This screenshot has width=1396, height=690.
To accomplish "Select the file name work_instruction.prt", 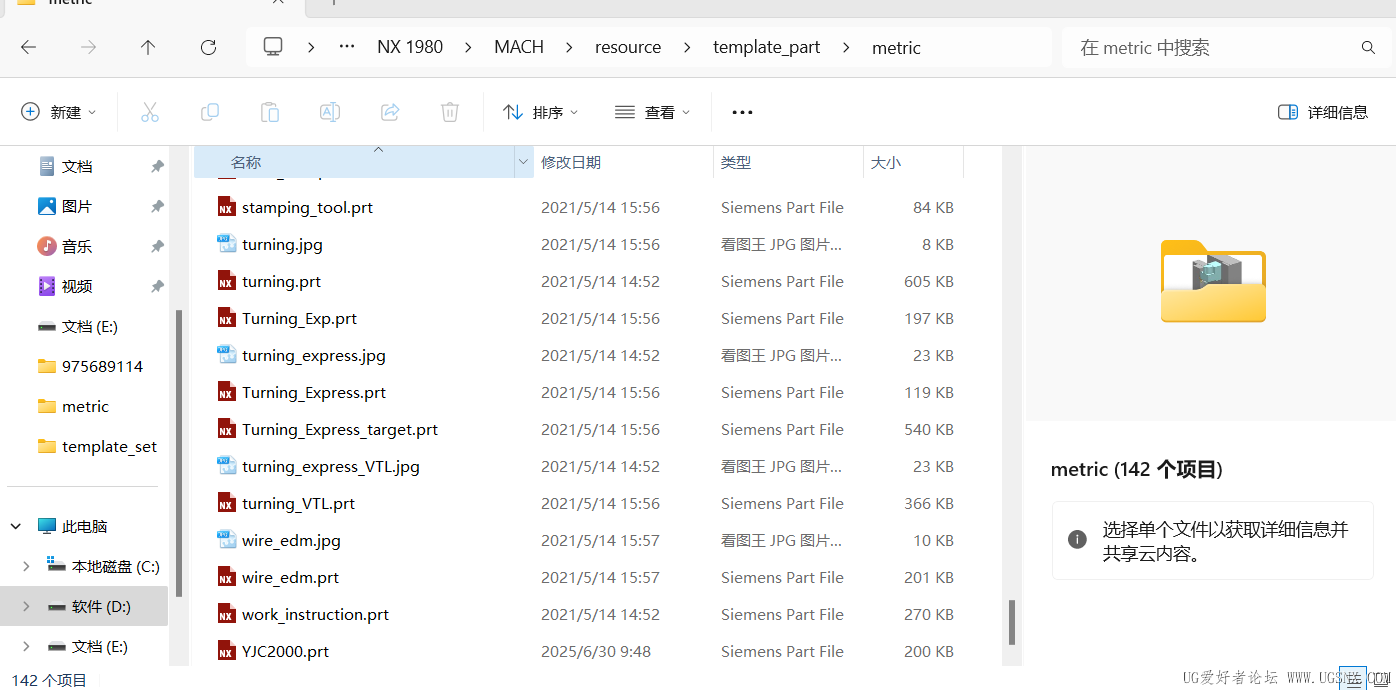I will (315, 614).
